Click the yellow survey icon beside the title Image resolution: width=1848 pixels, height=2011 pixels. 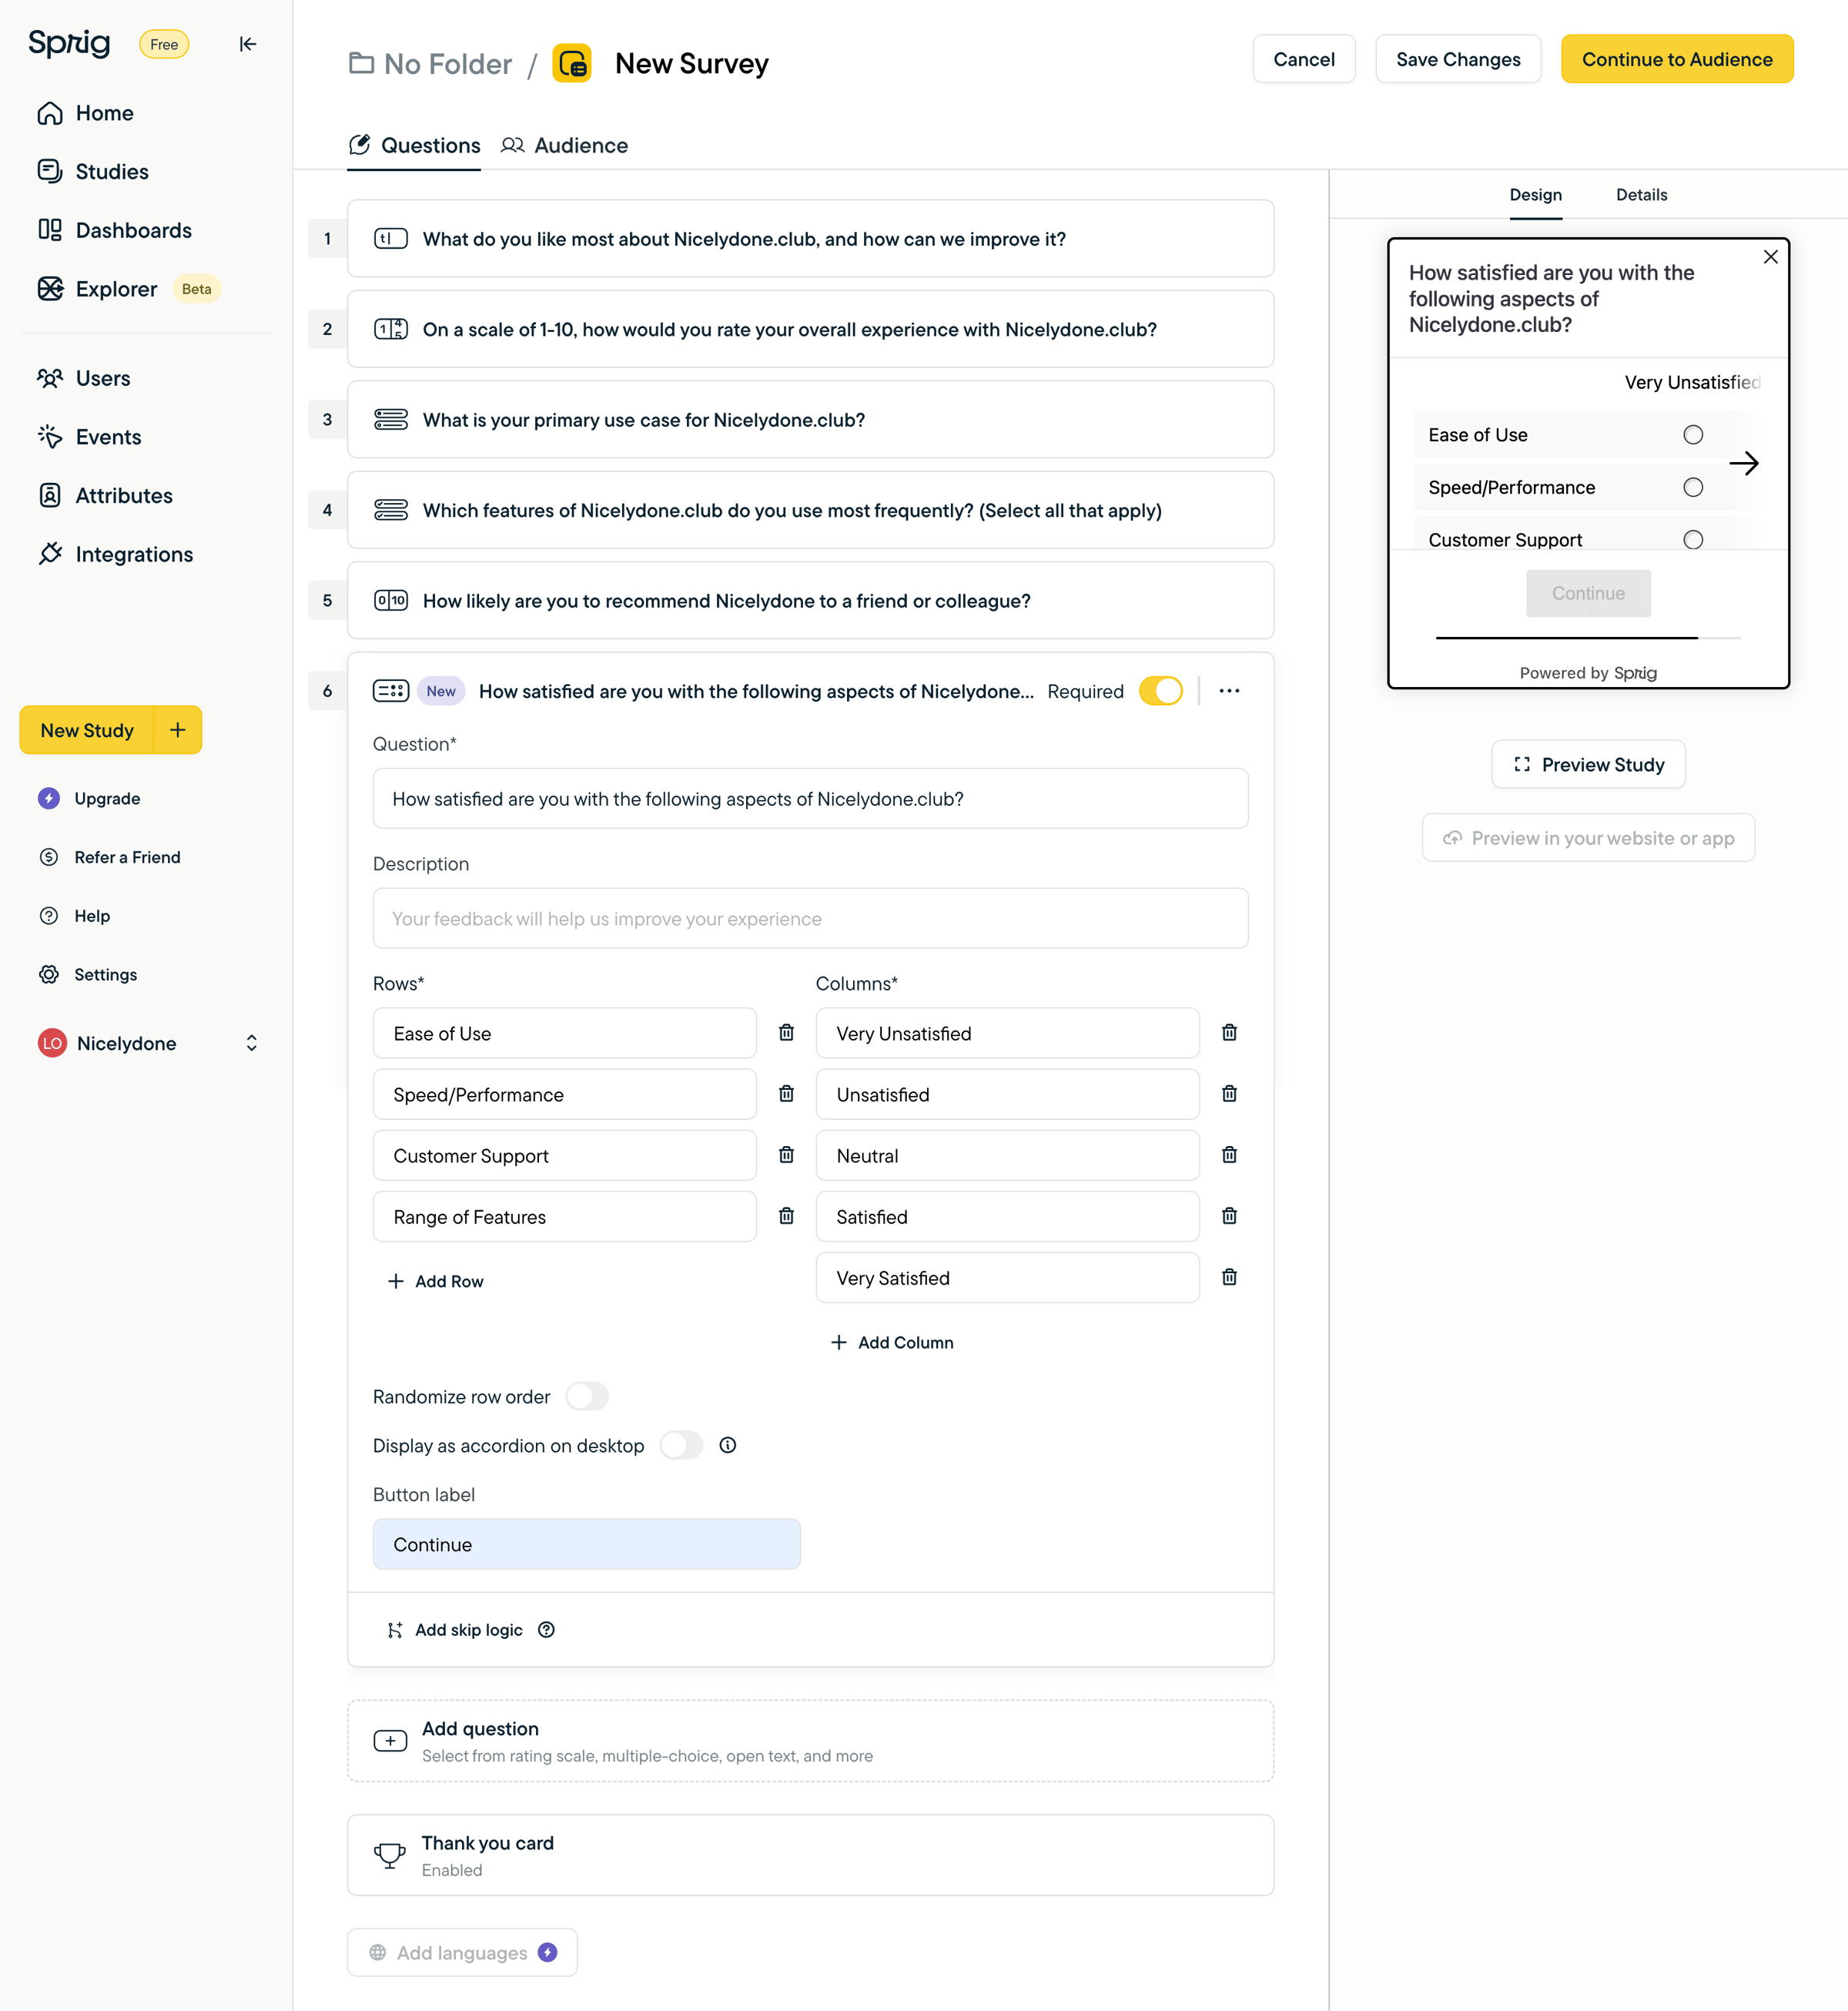tap(572, 63)
